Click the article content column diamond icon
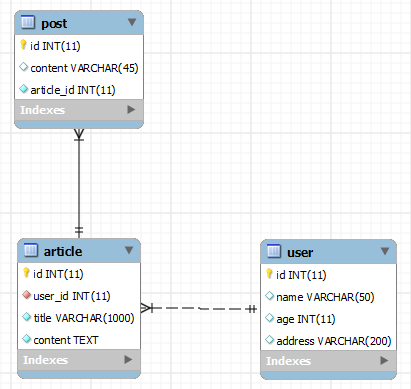411x389 pixels. click(x=26, y=339)
